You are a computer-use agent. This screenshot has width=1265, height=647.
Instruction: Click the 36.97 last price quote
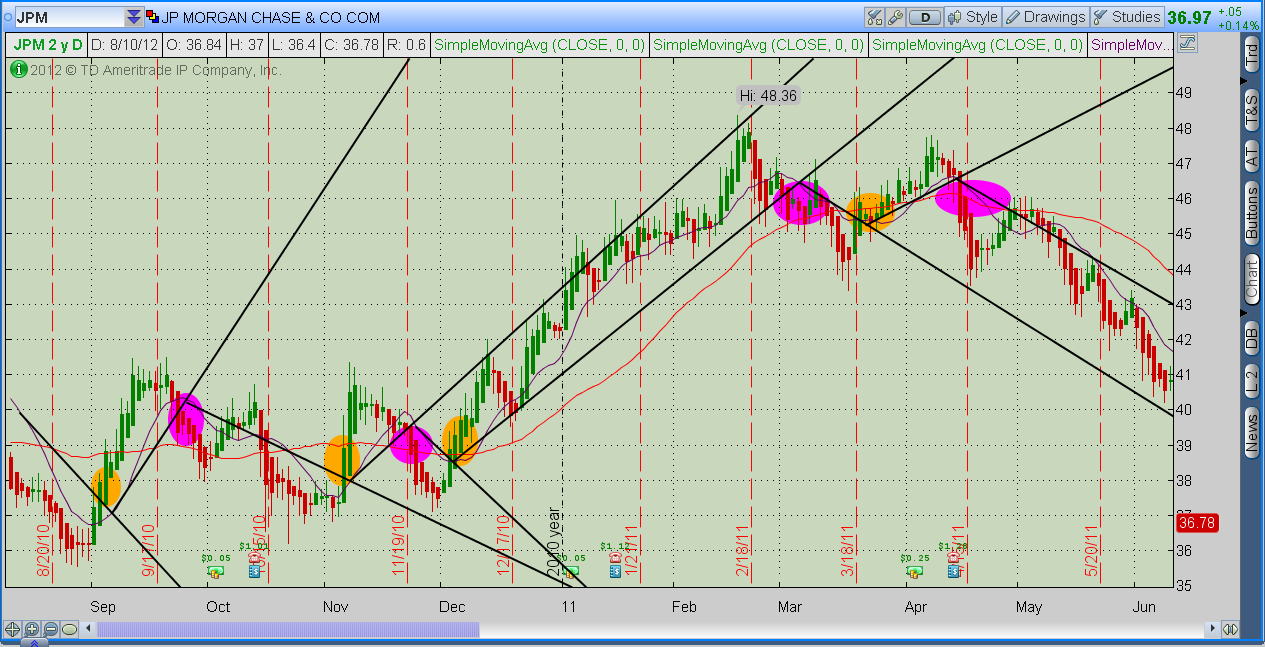[1189, 17]
